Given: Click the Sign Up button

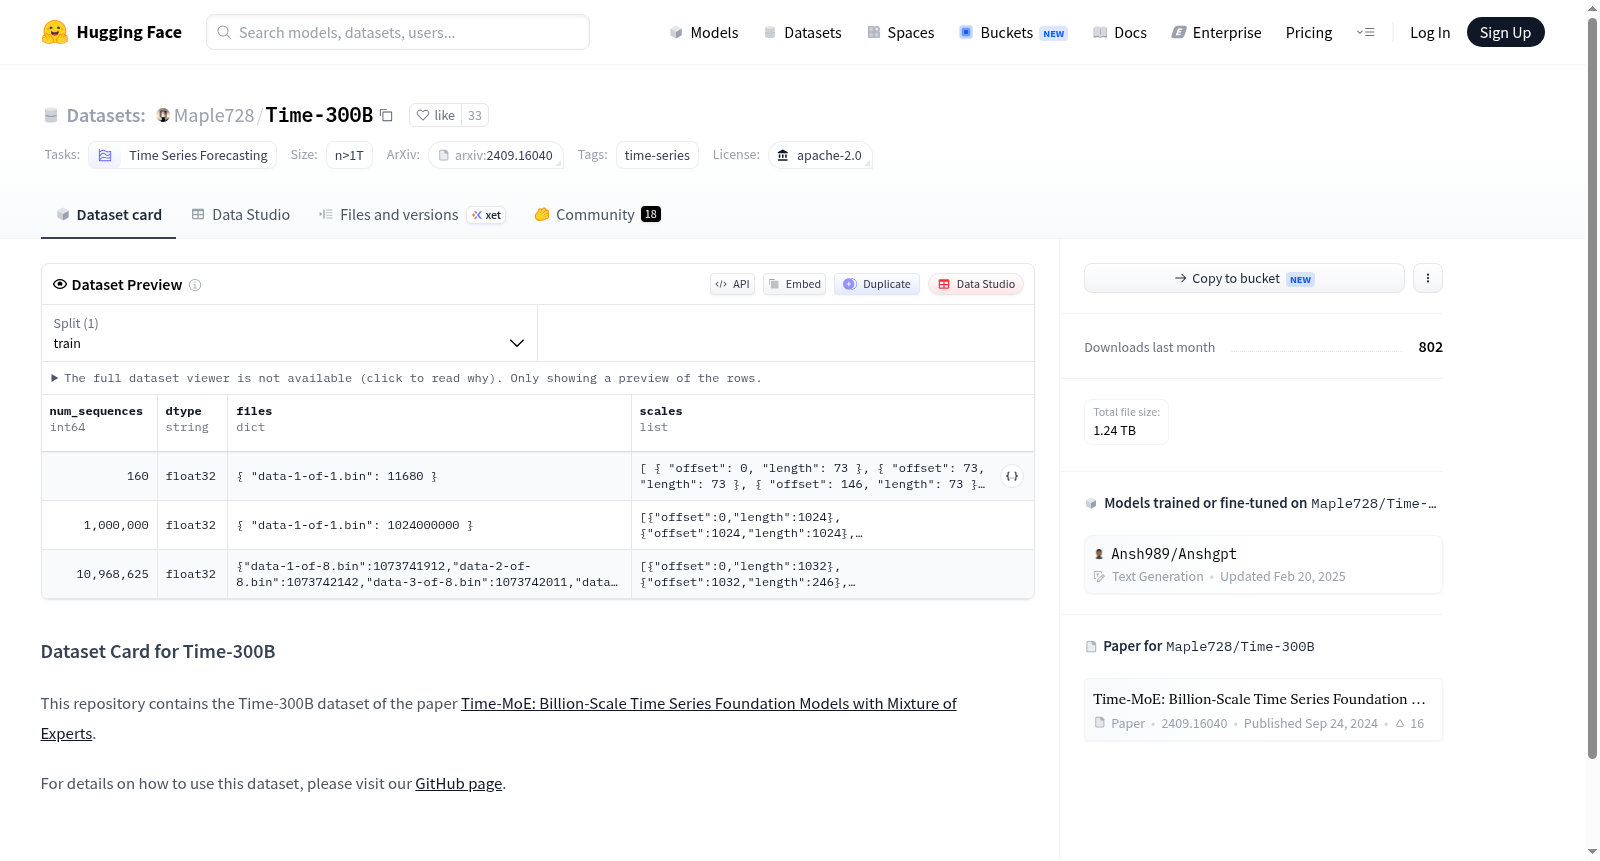Looking at the screenshot, I should (1505, 33).
